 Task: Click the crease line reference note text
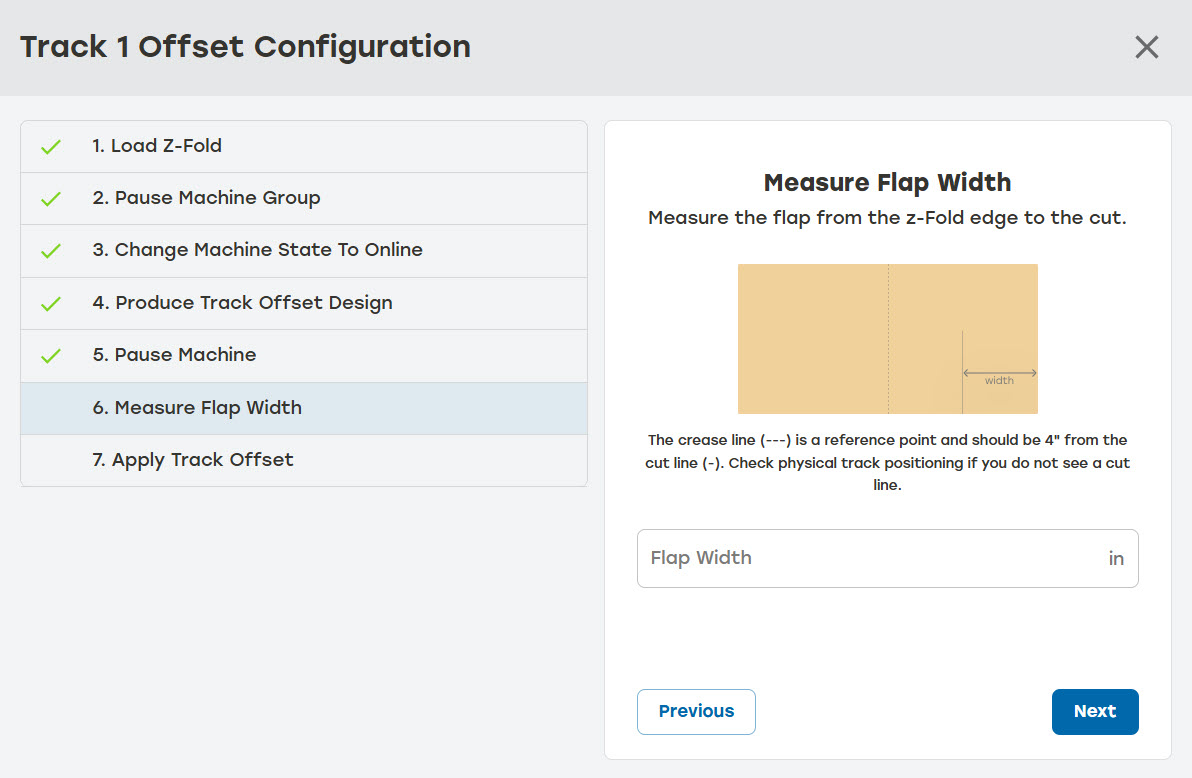click(x=887, y=462)
